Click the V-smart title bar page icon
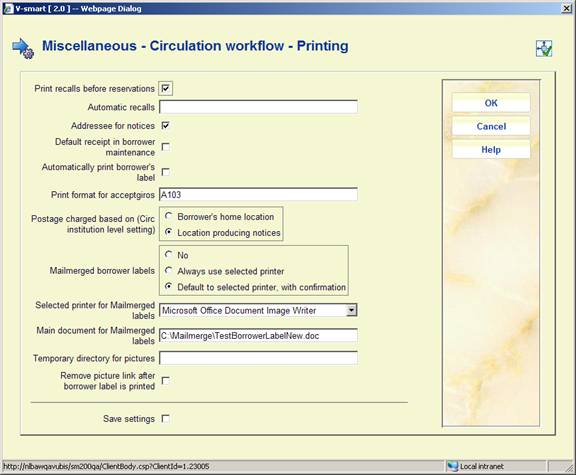This screenshot has width=576, height=475. click(x=8, y=8)
